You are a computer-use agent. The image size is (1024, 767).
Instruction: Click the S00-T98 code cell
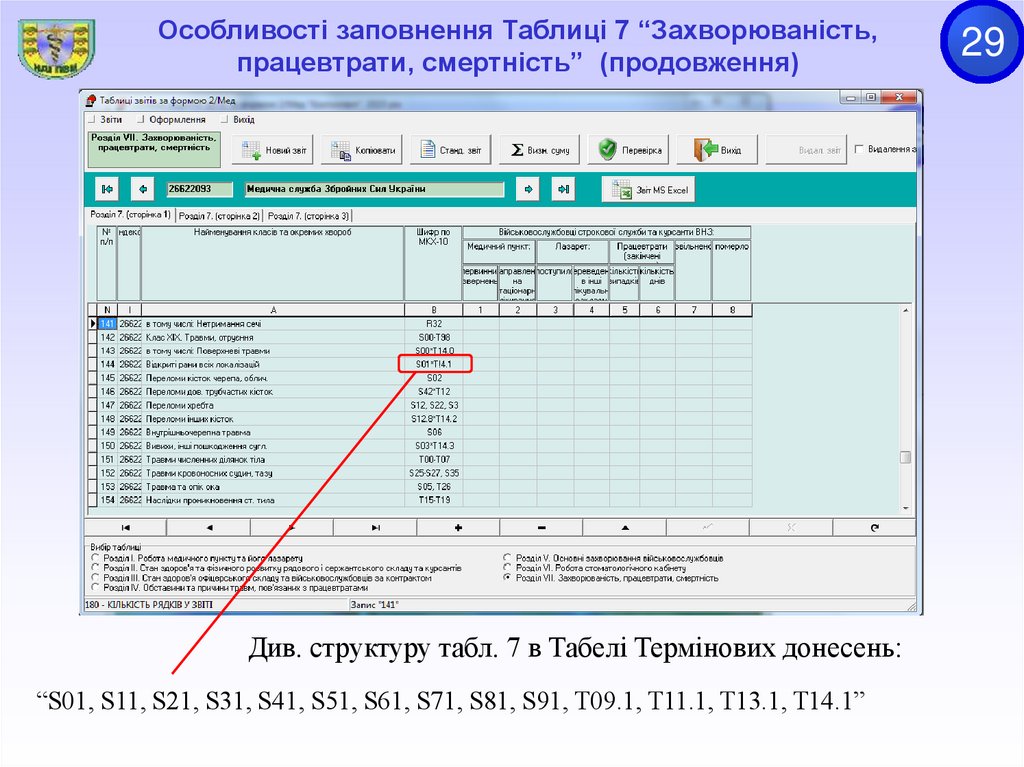(x=434, y=337)
